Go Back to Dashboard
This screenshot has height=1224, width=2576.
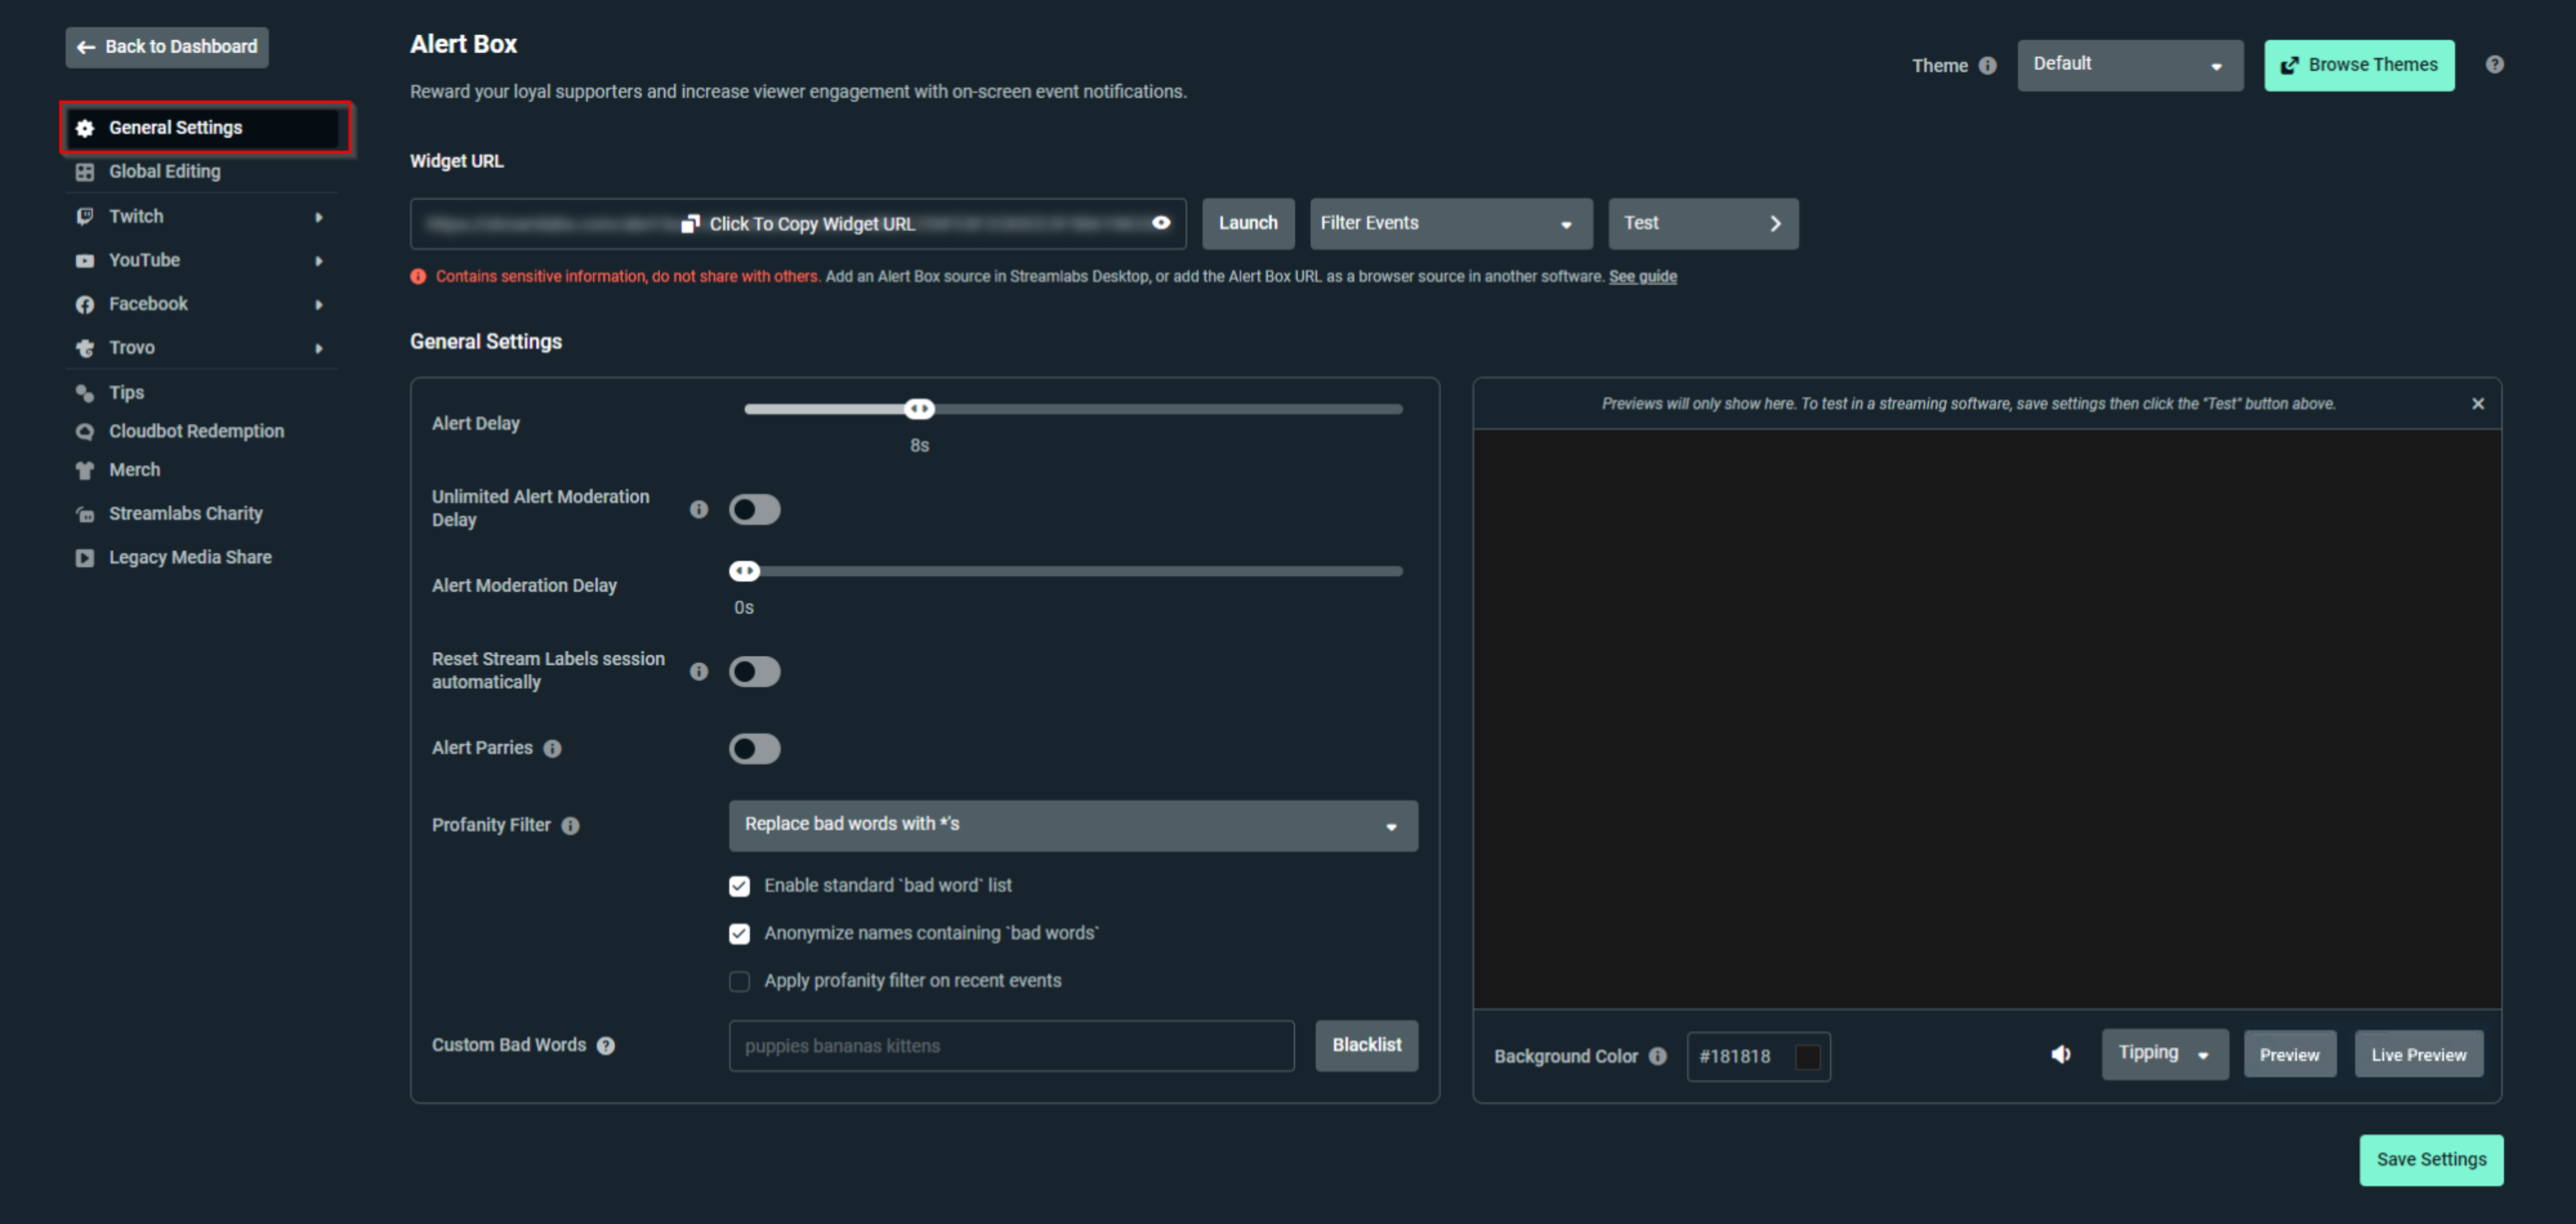(167, 47)
